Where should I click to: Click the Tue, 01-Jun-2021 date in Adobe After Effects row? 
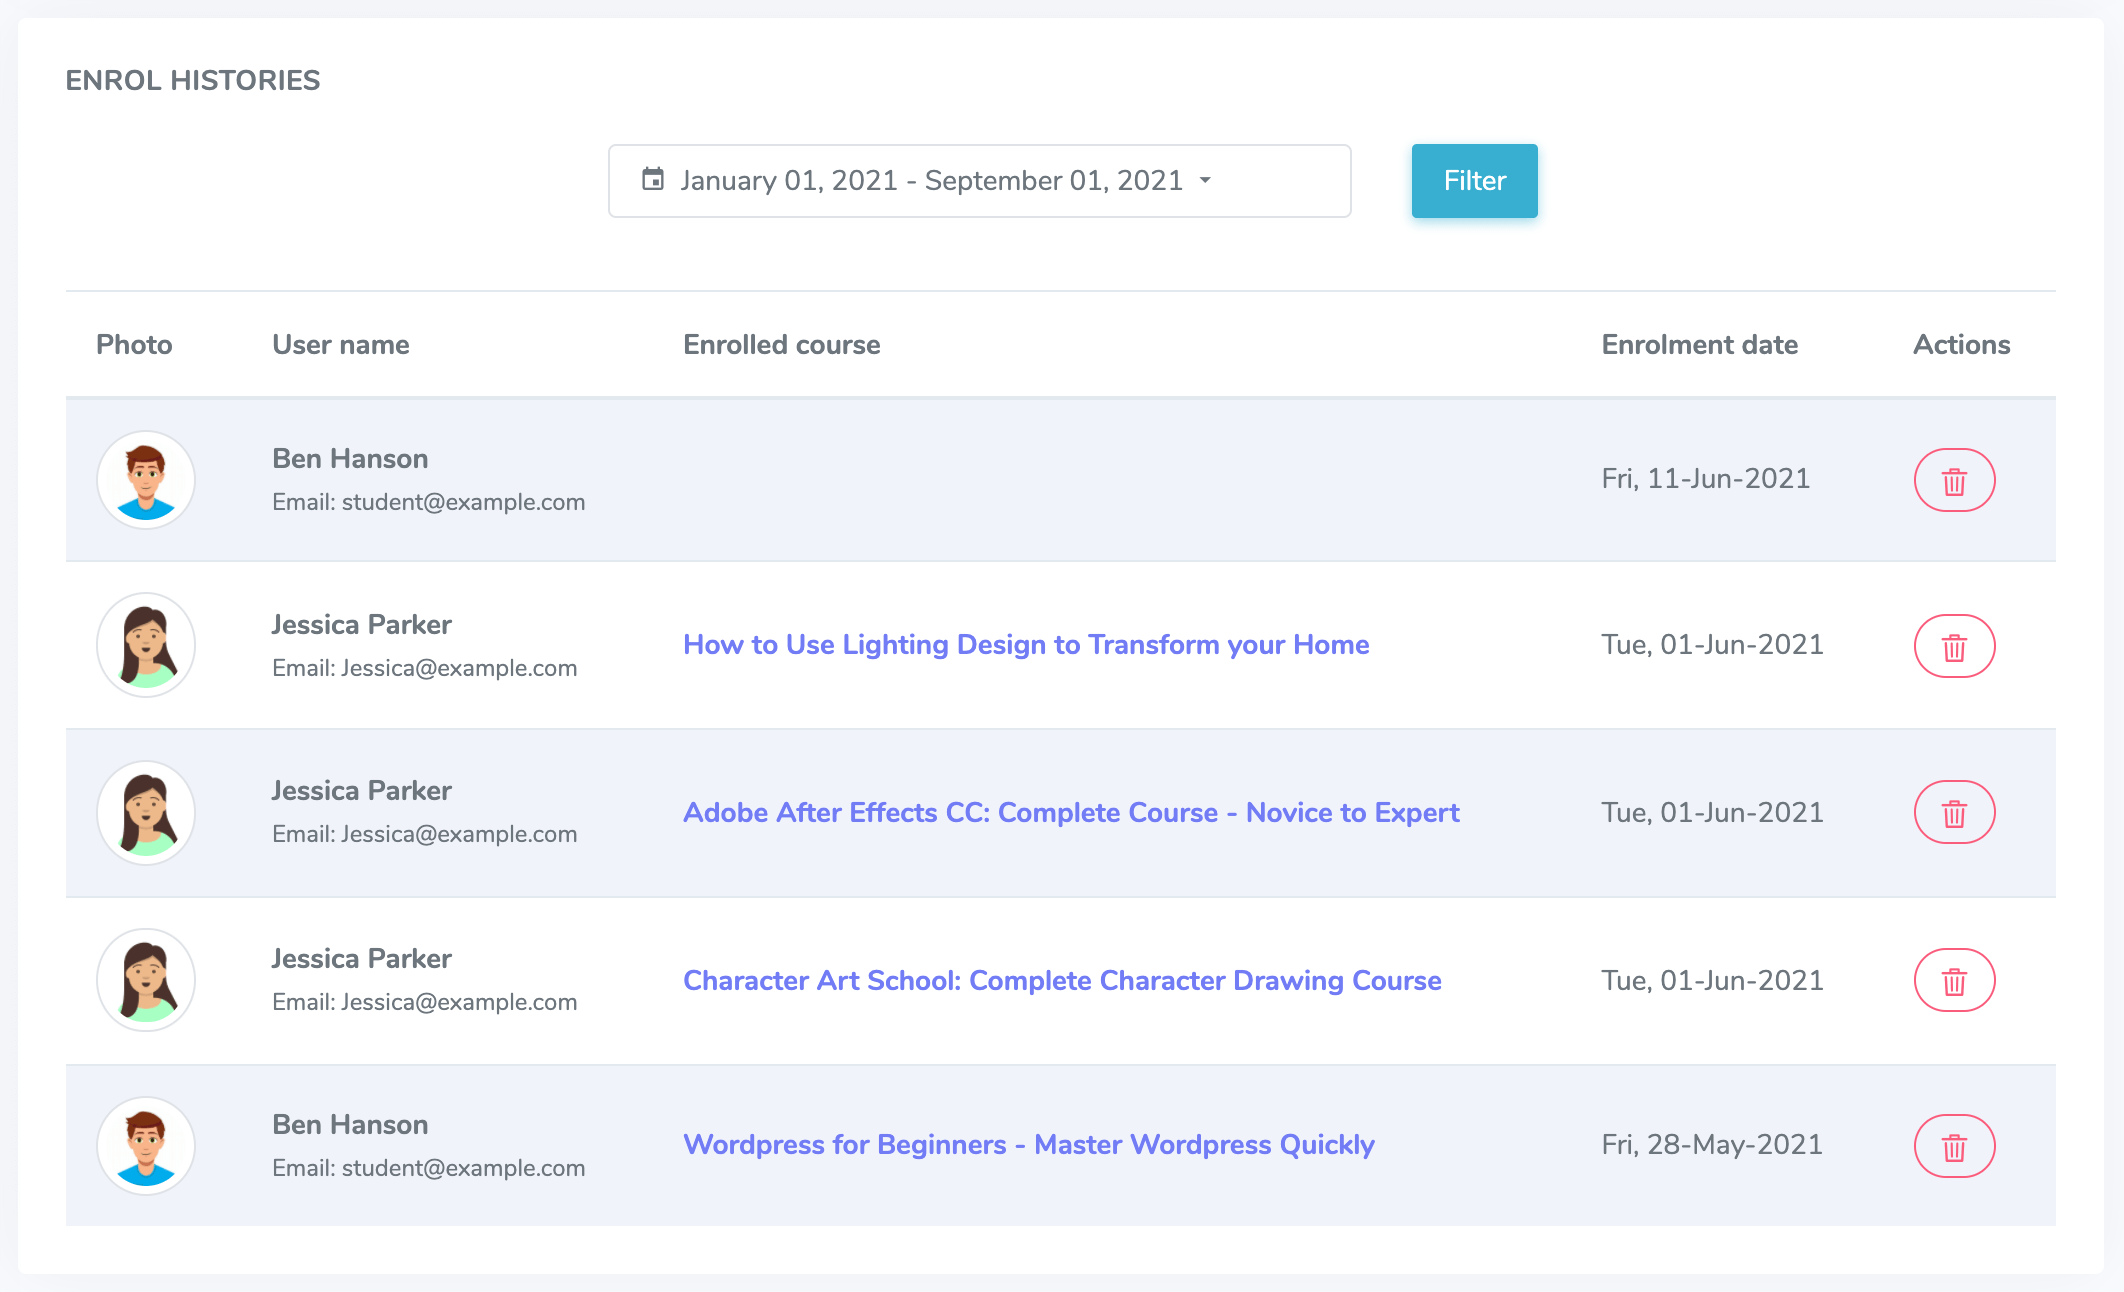(1713, 813)
